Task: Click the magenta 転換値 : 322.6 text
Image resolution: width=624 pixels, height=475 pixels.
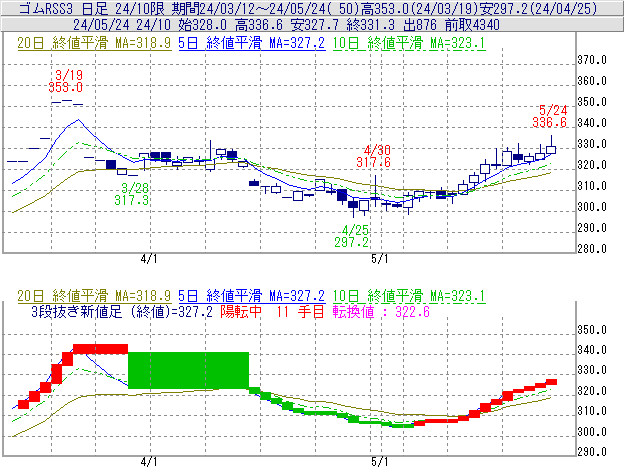Action: 381,311
